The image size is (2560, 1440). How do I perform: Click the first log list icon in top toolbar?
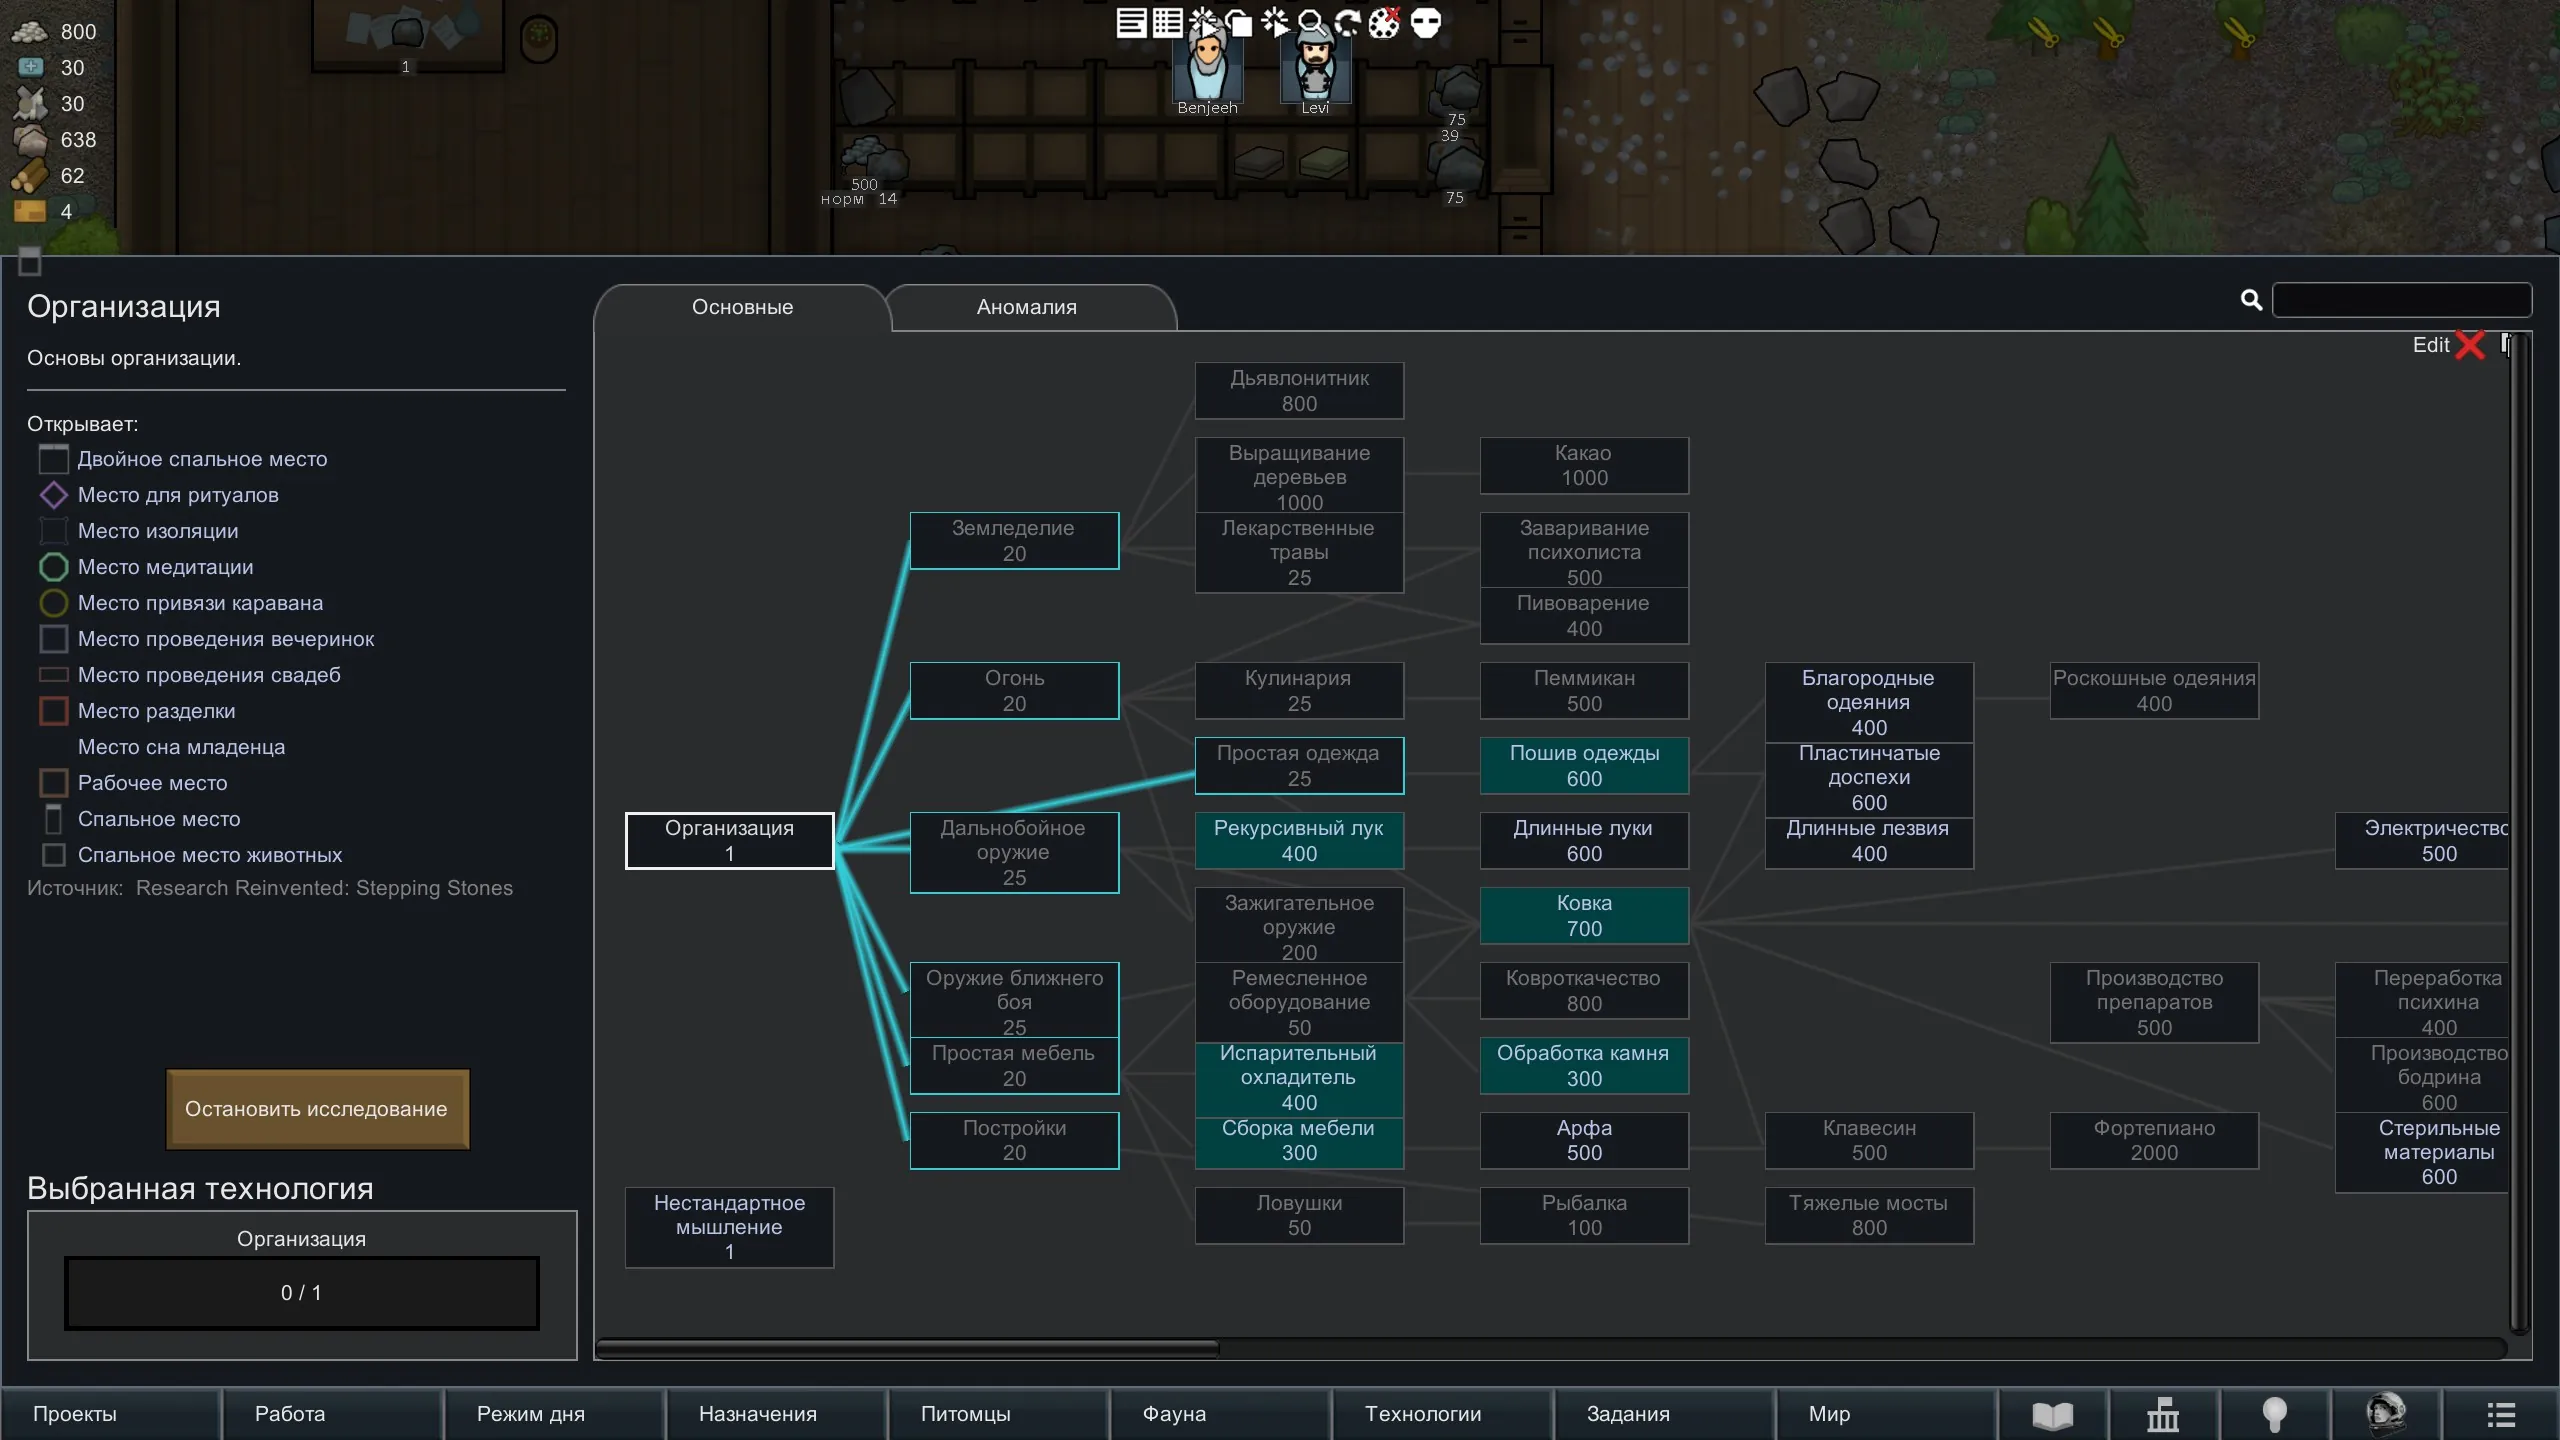click(x=1131, y=22)
